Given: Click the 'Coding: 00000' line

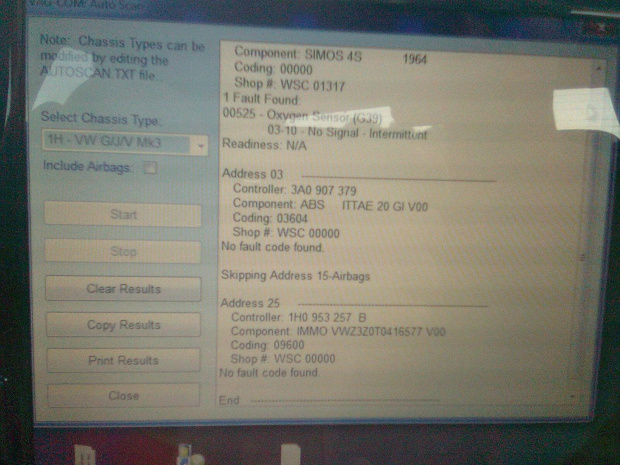Looking at the screenshot, I should point(273,68).
